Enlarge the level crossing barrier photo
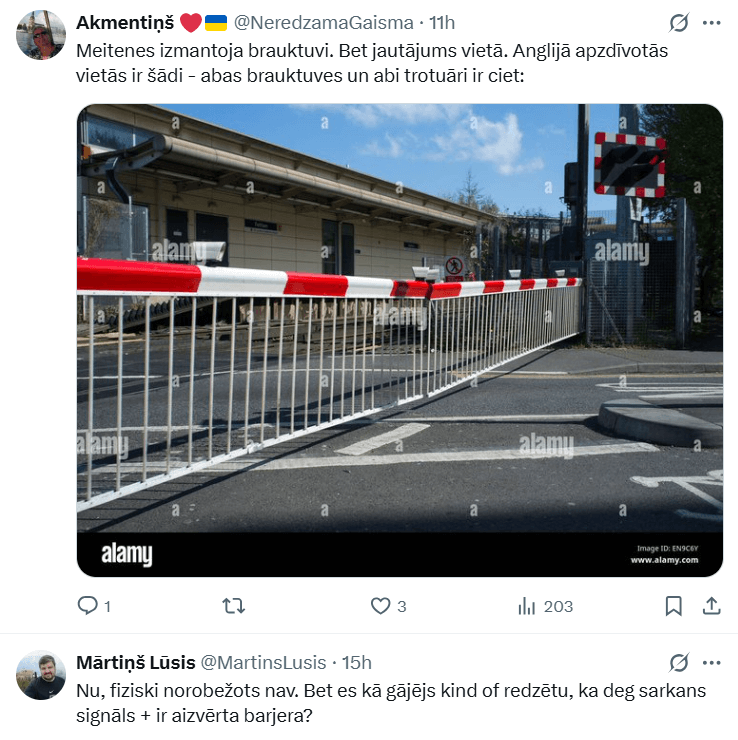Image resolution: width=738 pixels, height=740 pixels. click(400, 340)
